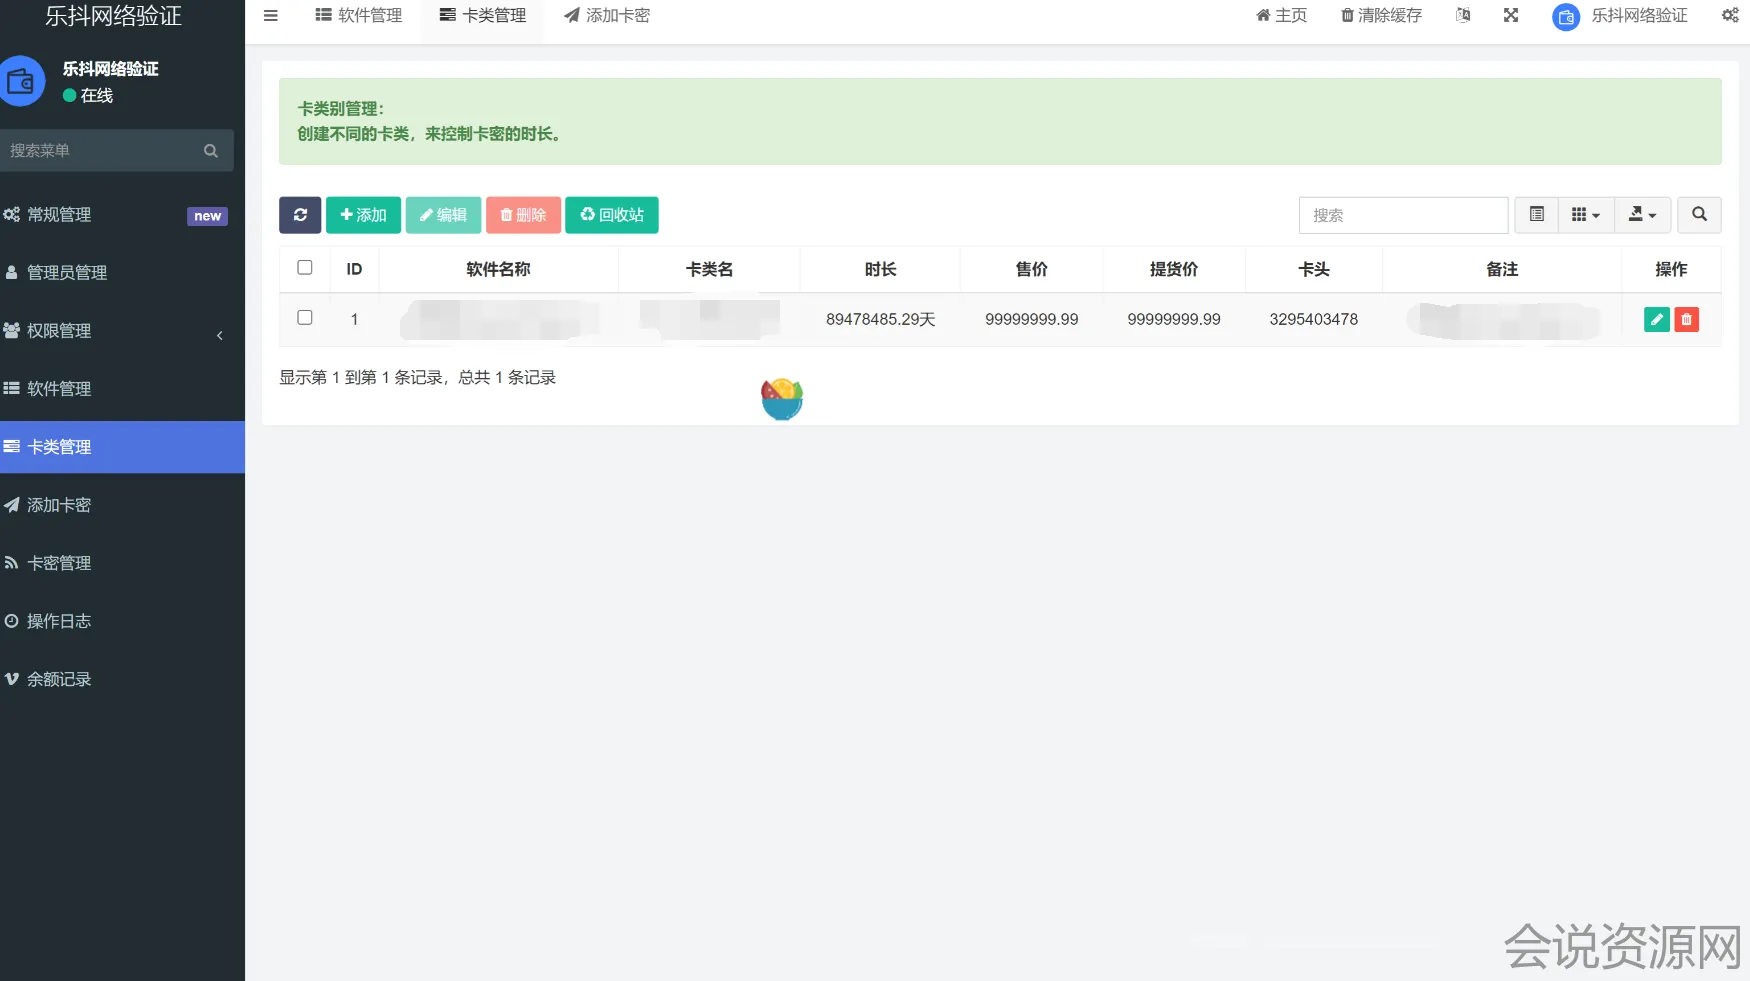Screen dimensions: 1750x981
Task: Click the green 添加 button
Action: (x=363, y=215)
